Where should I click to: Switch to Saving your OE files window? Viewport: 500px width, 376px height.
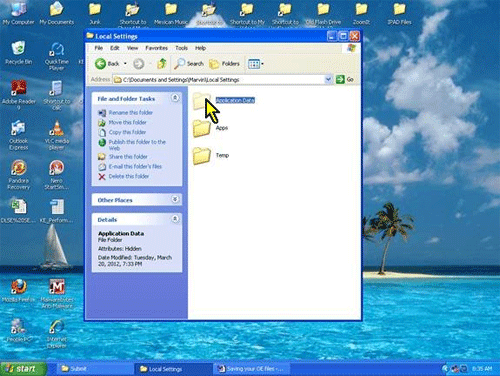[252, 369]
